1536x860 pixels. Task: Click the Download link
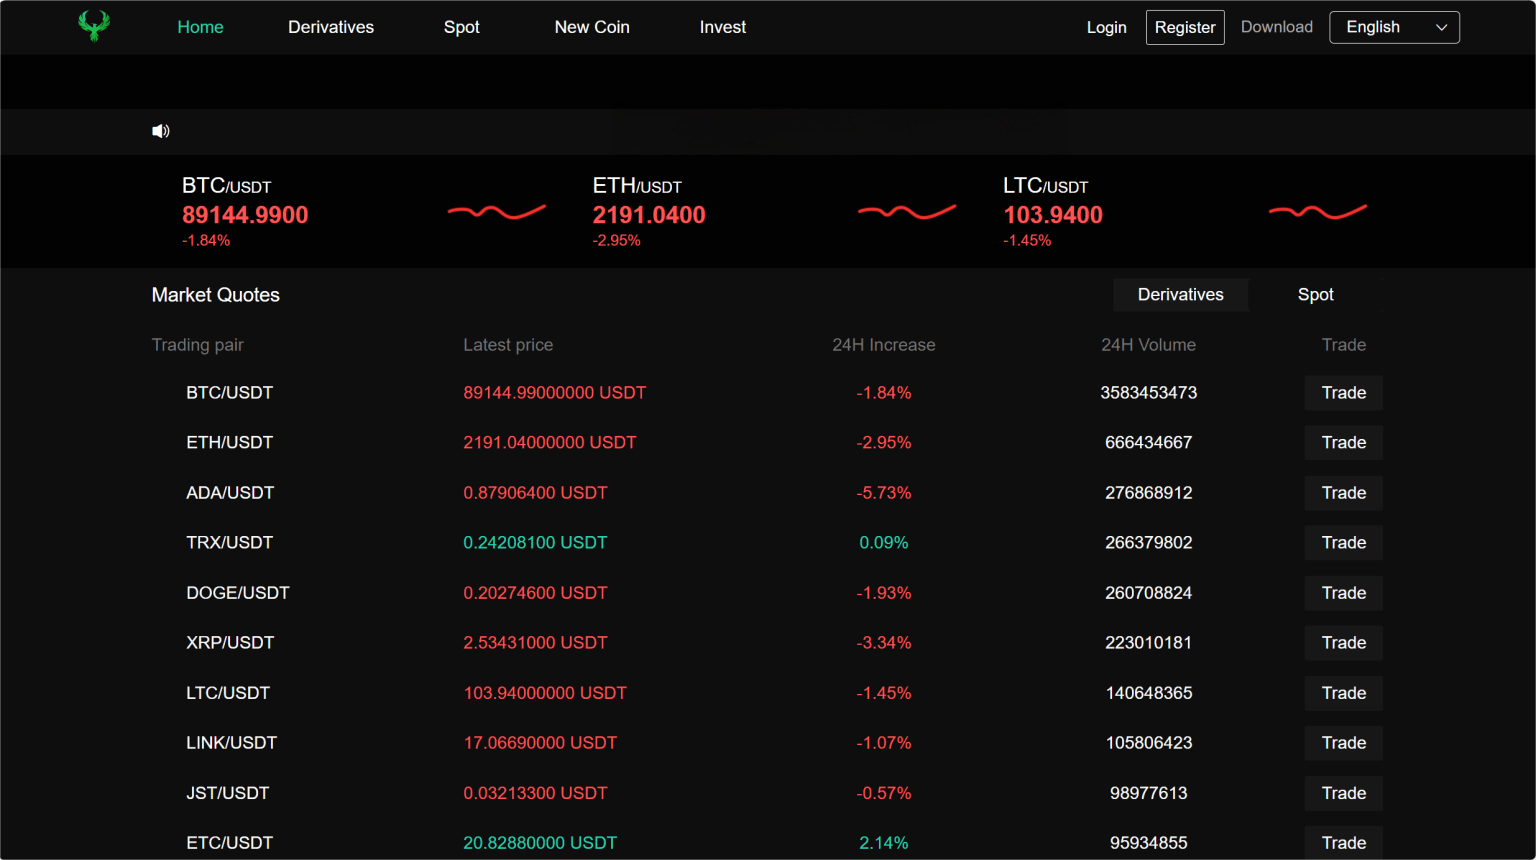(1276, 27)
